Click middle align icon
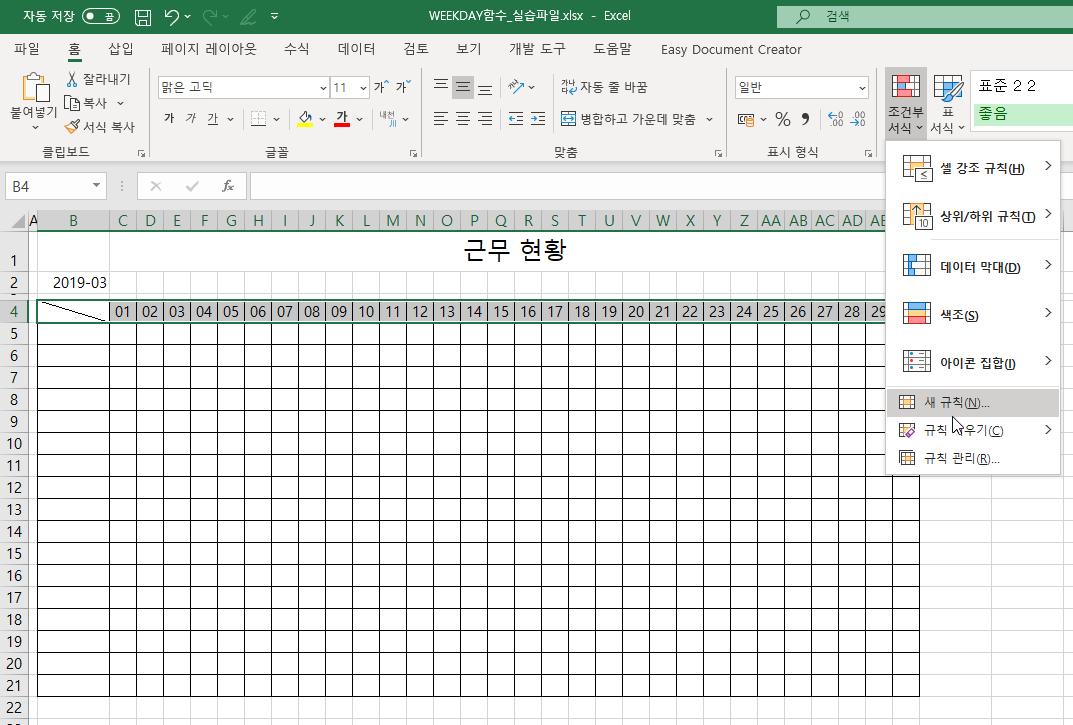 (463, 87)
